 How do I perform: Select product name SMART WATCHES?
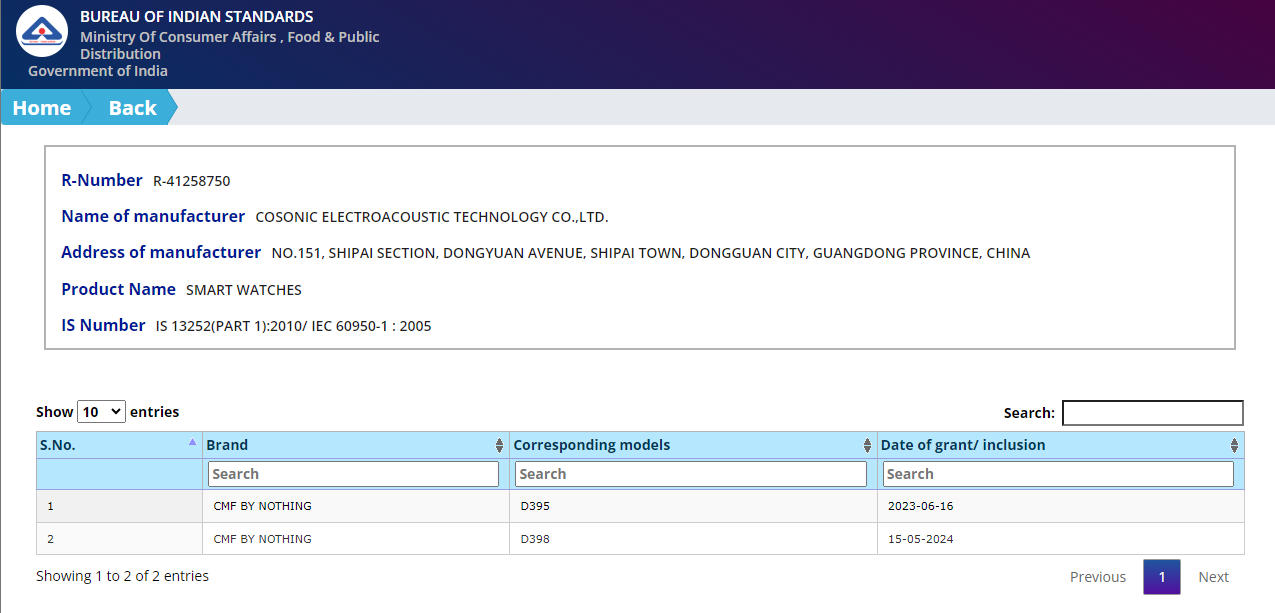[244, 291]
